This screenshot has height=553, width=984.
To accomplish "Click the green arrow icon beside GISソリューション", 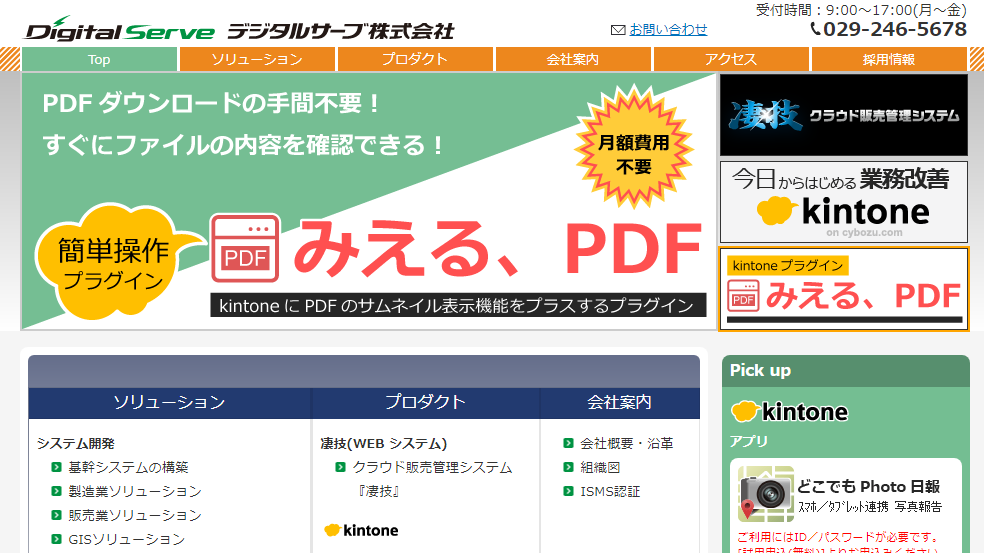I will (x=57, y=539).
